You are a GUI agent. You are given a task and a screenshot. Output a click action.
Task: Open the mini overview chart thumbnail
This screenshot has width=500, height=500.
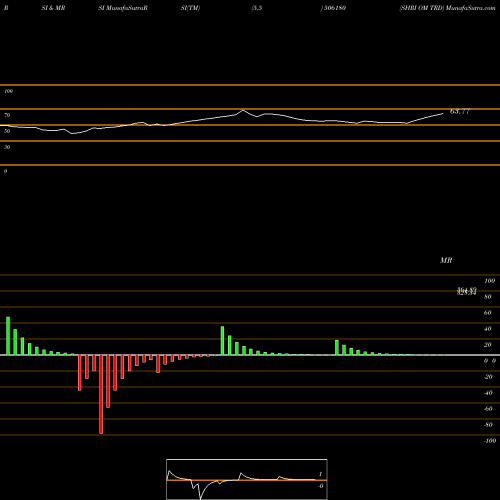pyautogui.click(x=247, y=479)
